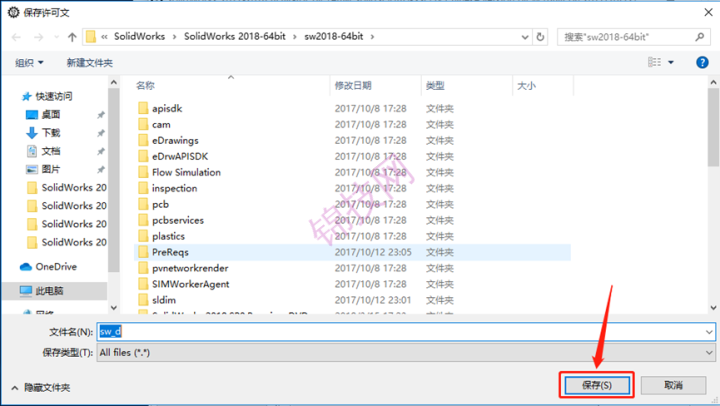Select the SIMWorkerAgent folder icon

tap(143, 284)
